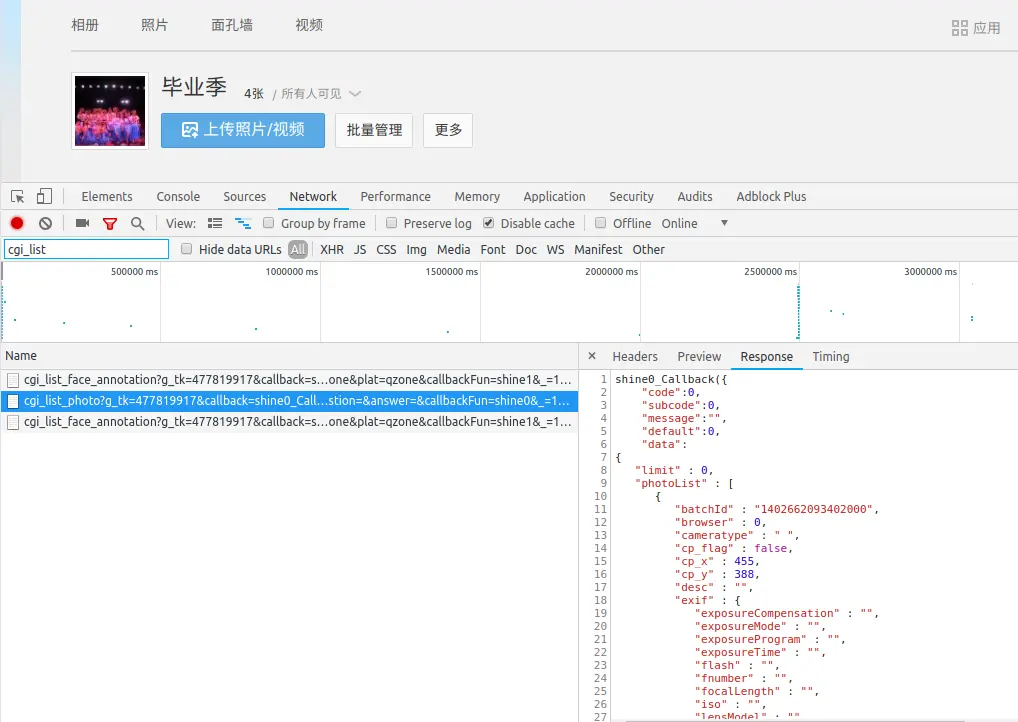Image resolution: width=1018 pixels, height=722 pixels.
Task: Expand the 所有人可见 visibility dropdown
Action: [354, 93]
